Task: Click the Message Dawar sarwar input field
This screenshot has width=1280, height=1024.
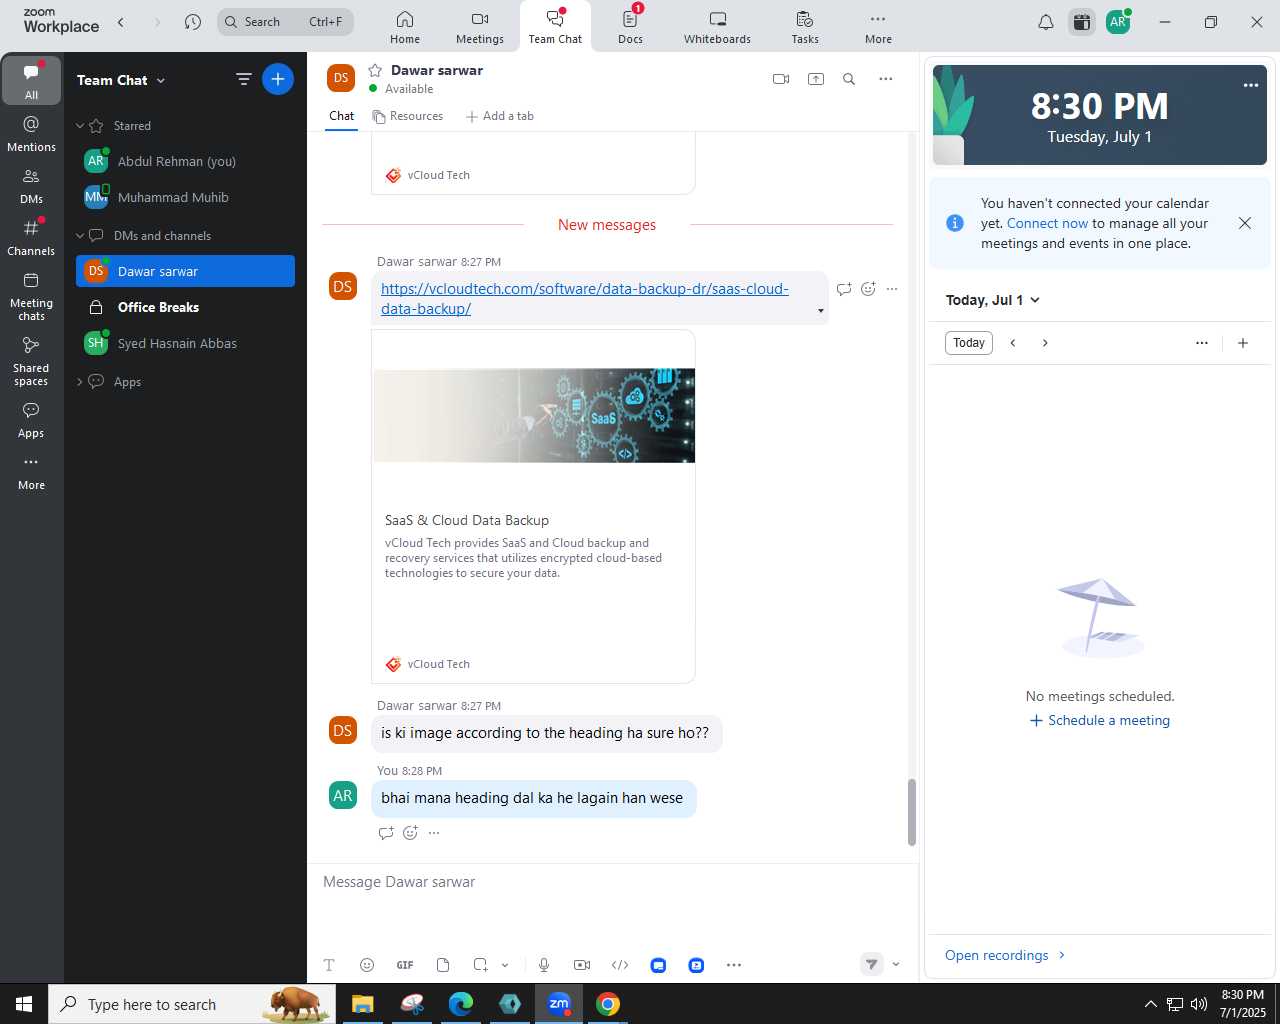Action: [x=612, y=882]
